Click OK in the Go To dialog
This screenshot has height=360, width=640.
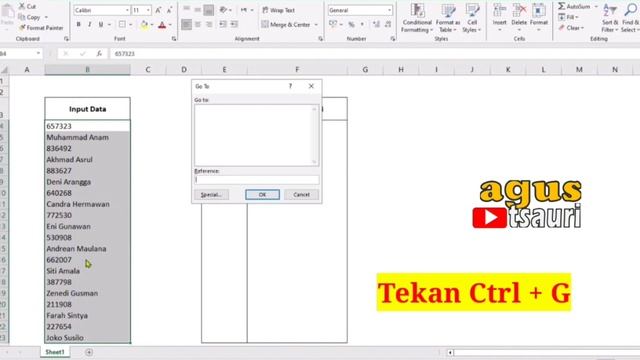(x=262, y=195)
